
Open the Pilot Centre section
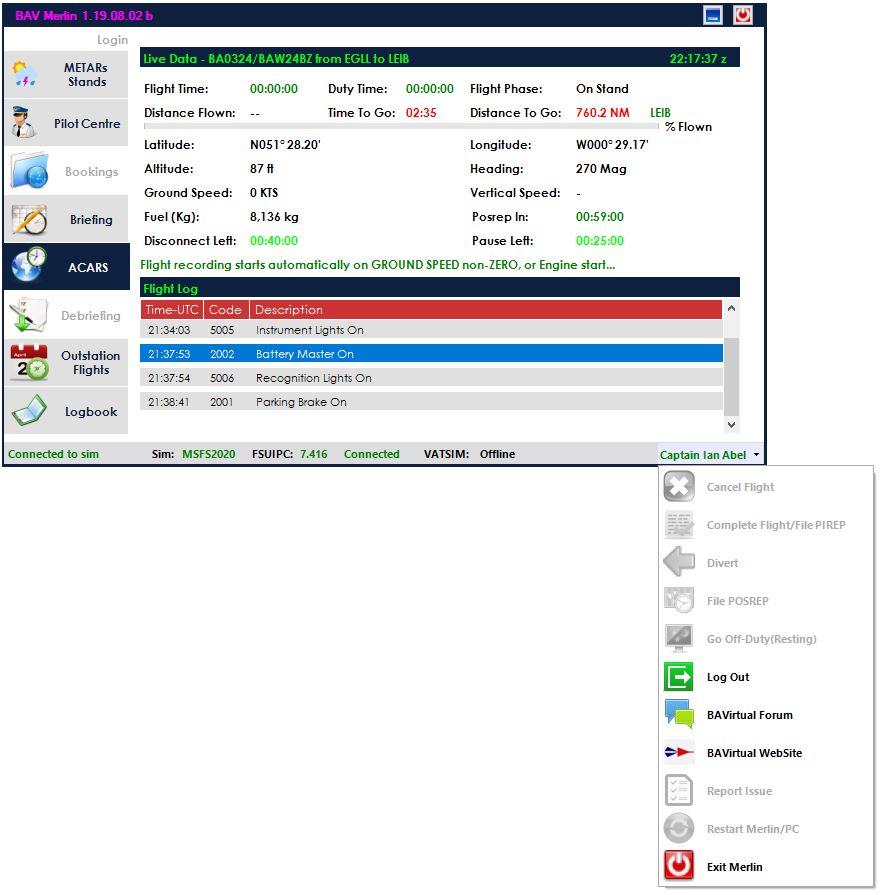tap(66, 123)
